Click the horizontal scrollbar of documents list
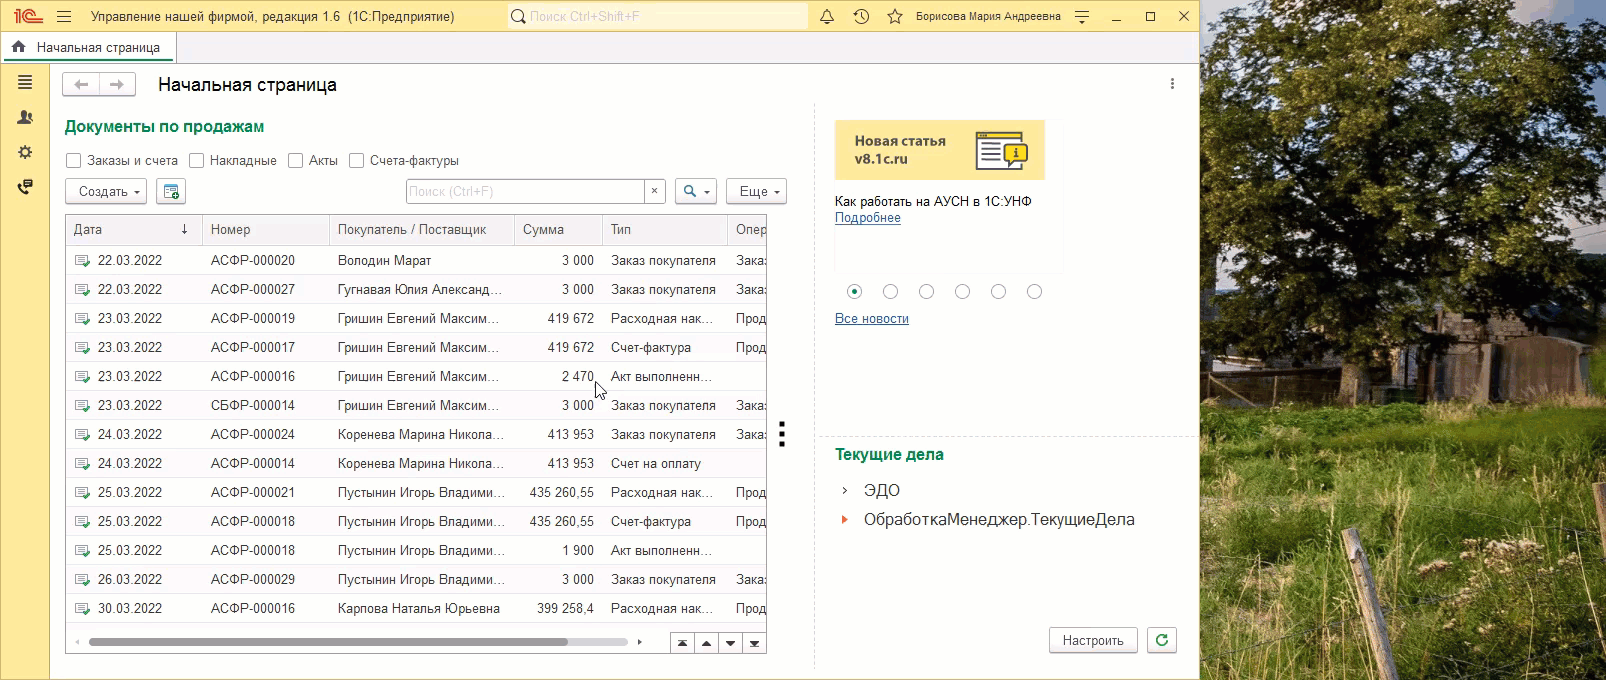1606x680 pixels. (328, 642)
